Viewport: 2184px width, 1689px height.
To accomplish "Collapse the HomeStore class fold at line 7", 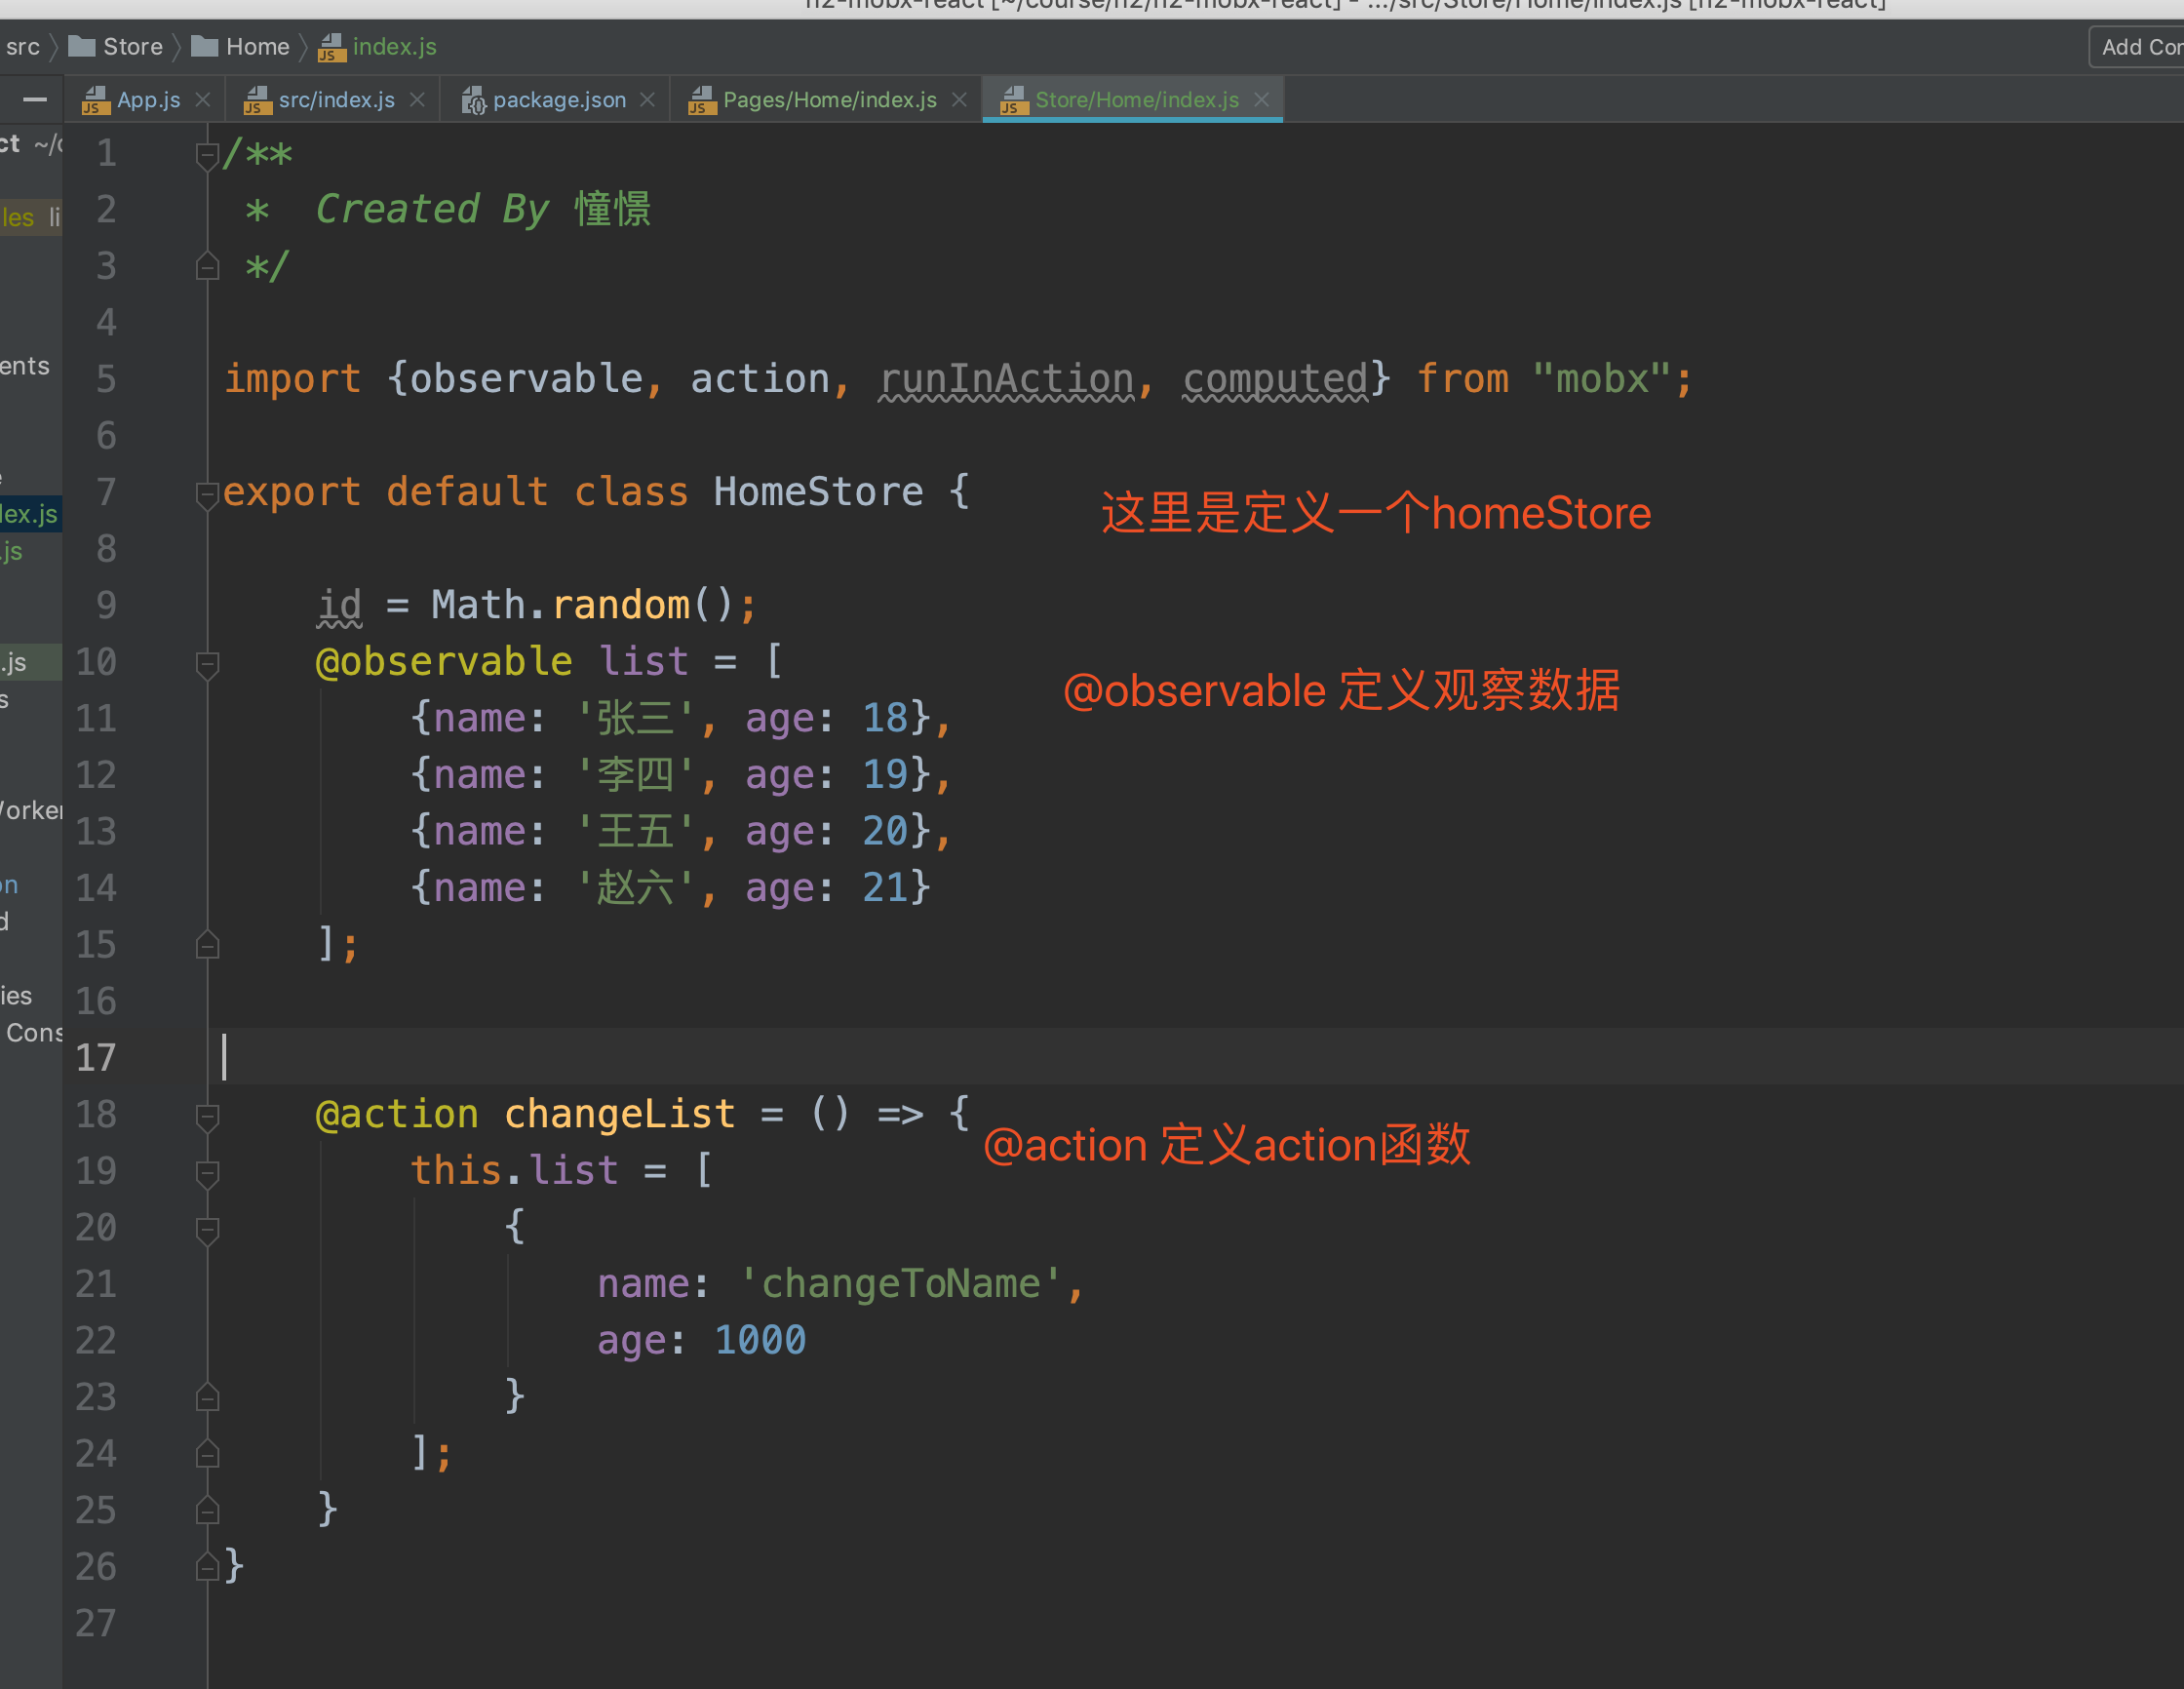I will click(x=207, y=494).
